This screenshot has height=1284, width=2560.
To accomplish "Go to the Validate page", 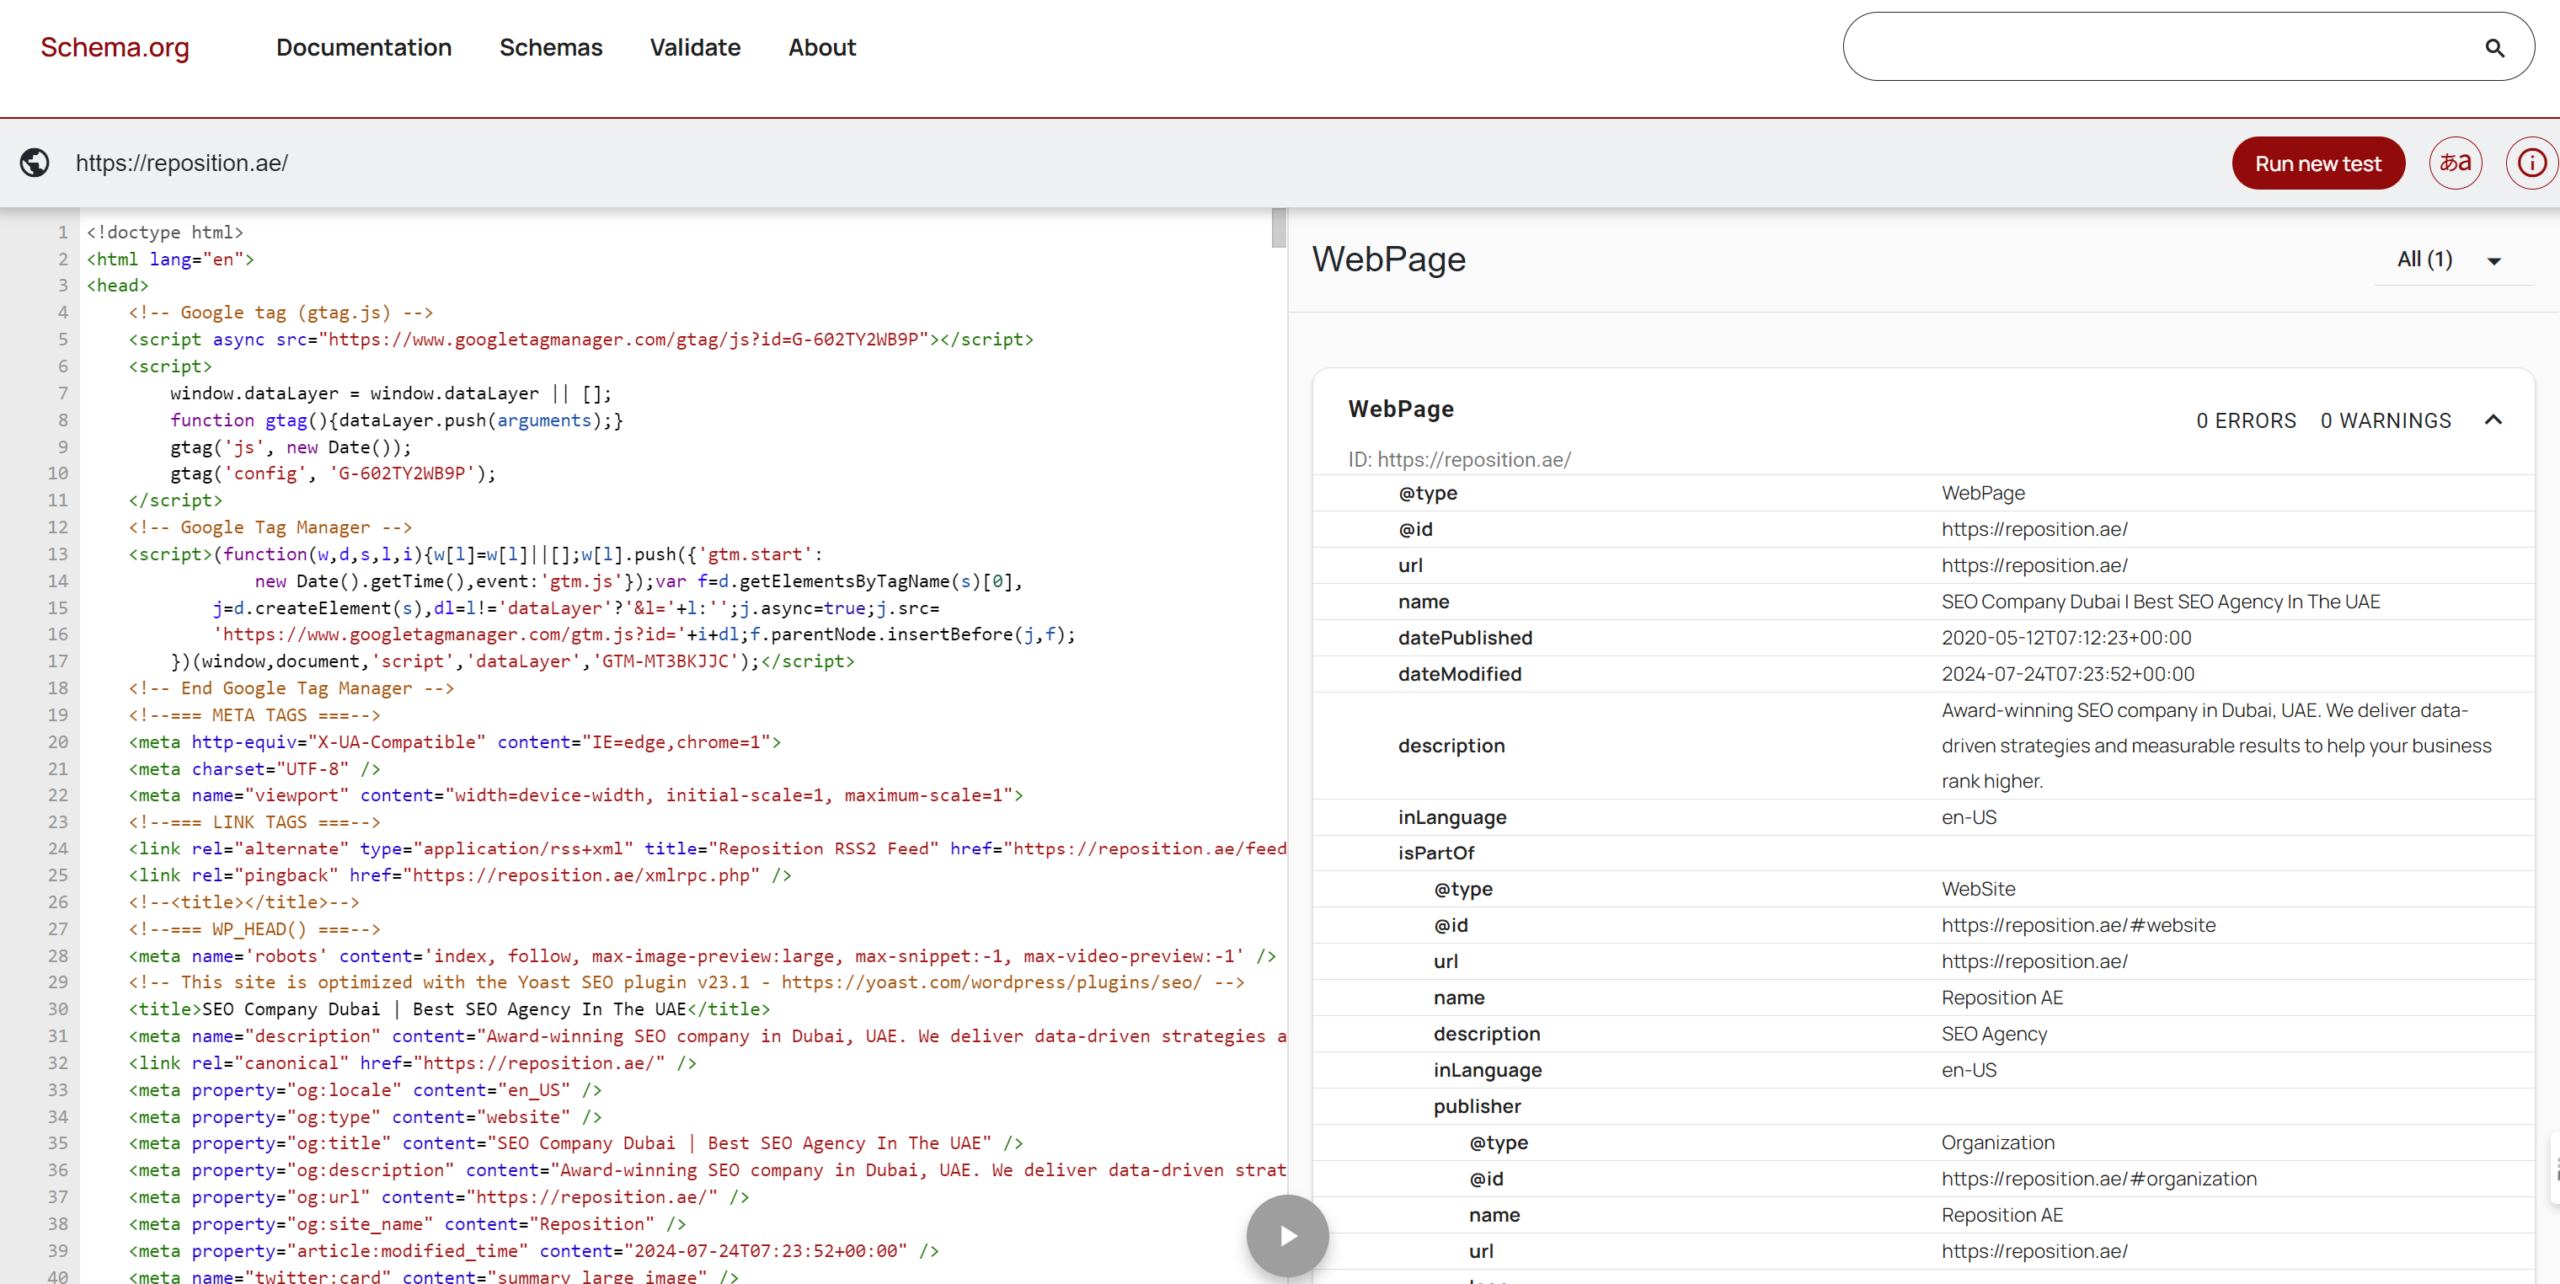I will pos(695,47).
